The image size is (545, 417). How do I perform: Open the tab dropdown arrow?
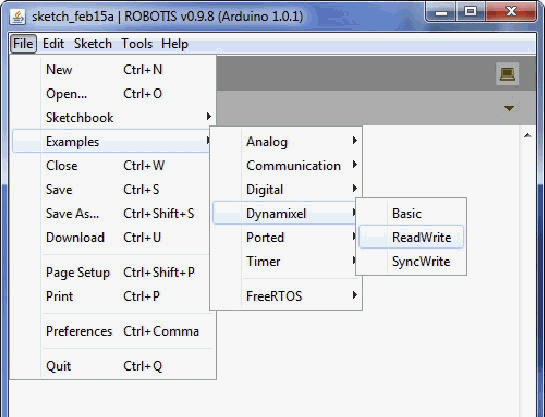pyautogui.click(x=509, y=108)
